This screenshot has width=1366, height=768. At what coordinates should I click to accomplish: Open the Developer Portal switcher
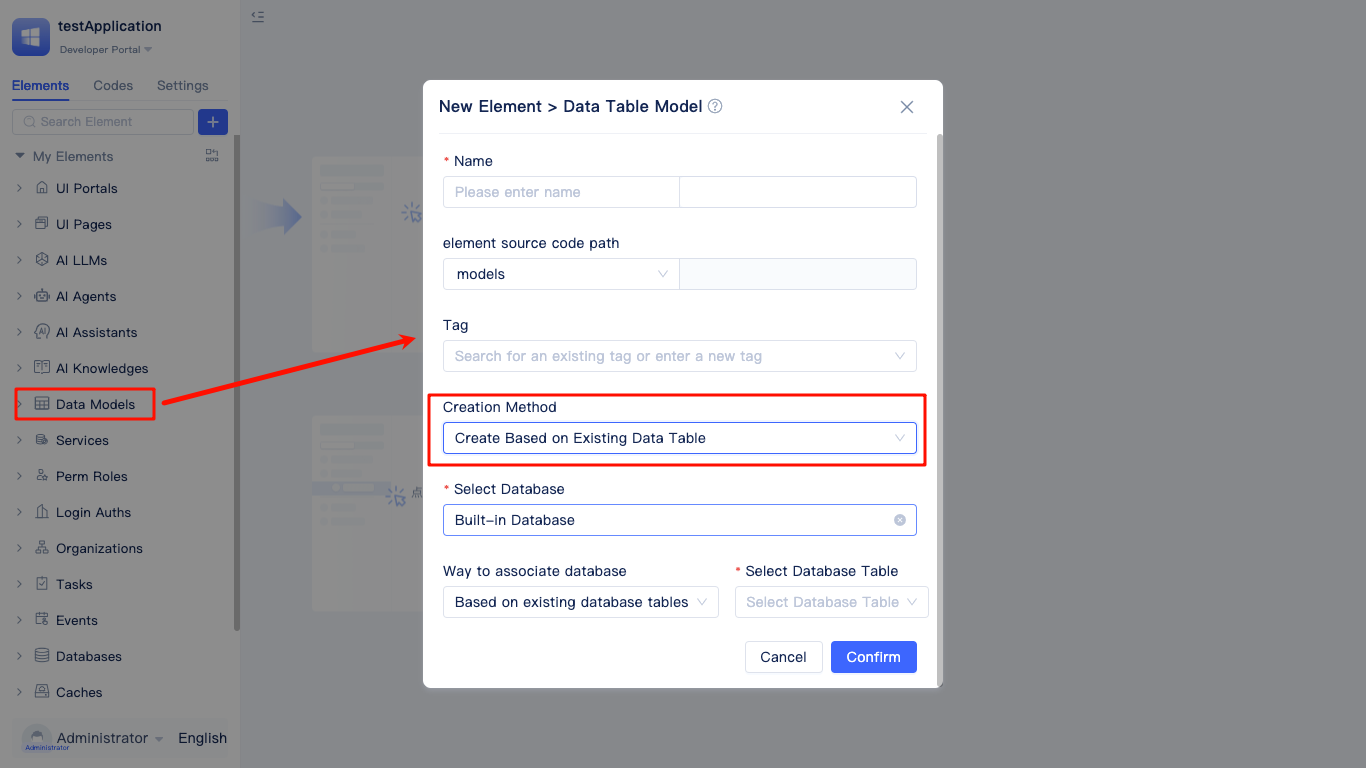click(x=106, y=50)
